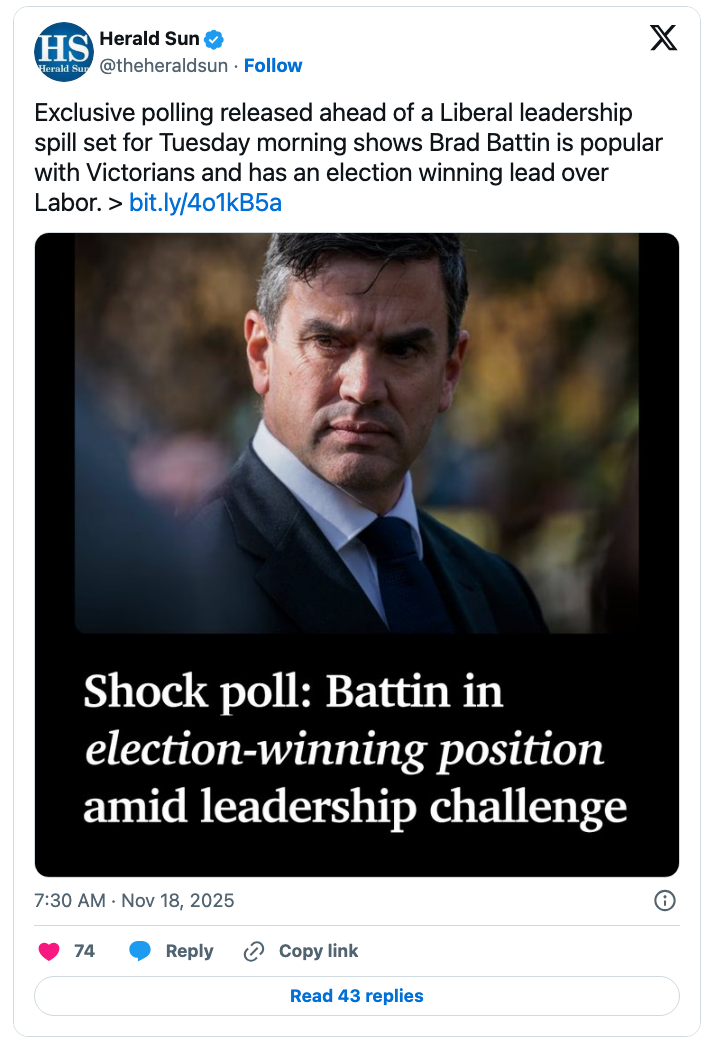Open the tweet info circle icon
710x1044 pixels.
tap(664, 900)
